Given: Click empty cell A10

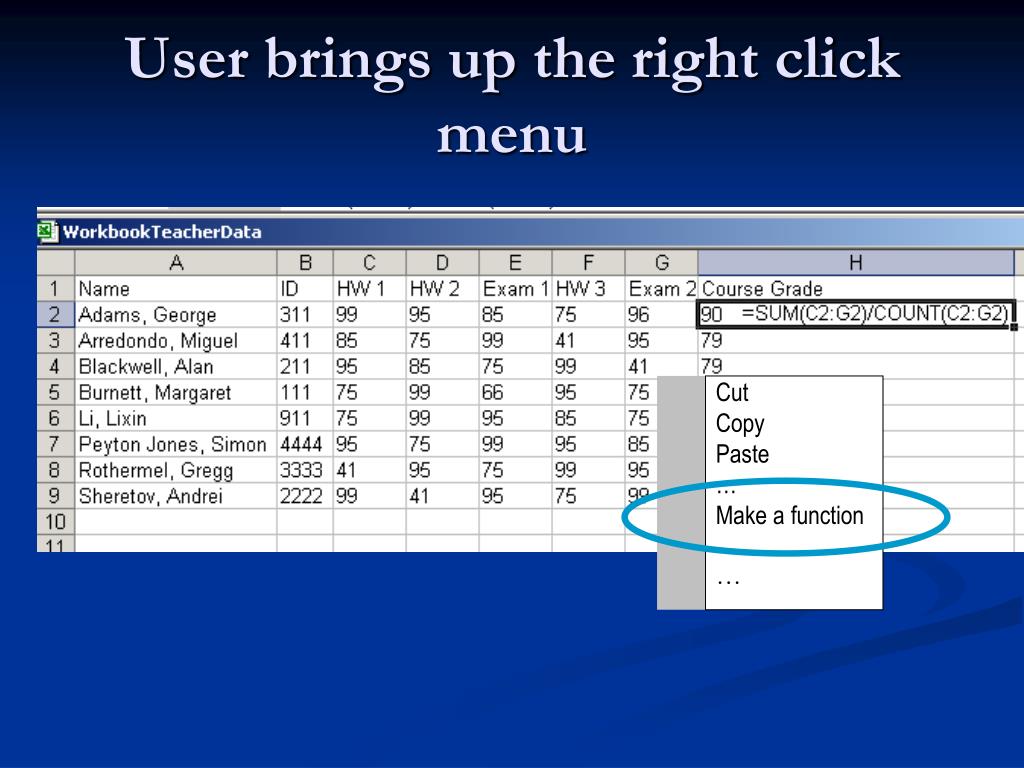Looking at the screenshot, I should pos(176,522).
